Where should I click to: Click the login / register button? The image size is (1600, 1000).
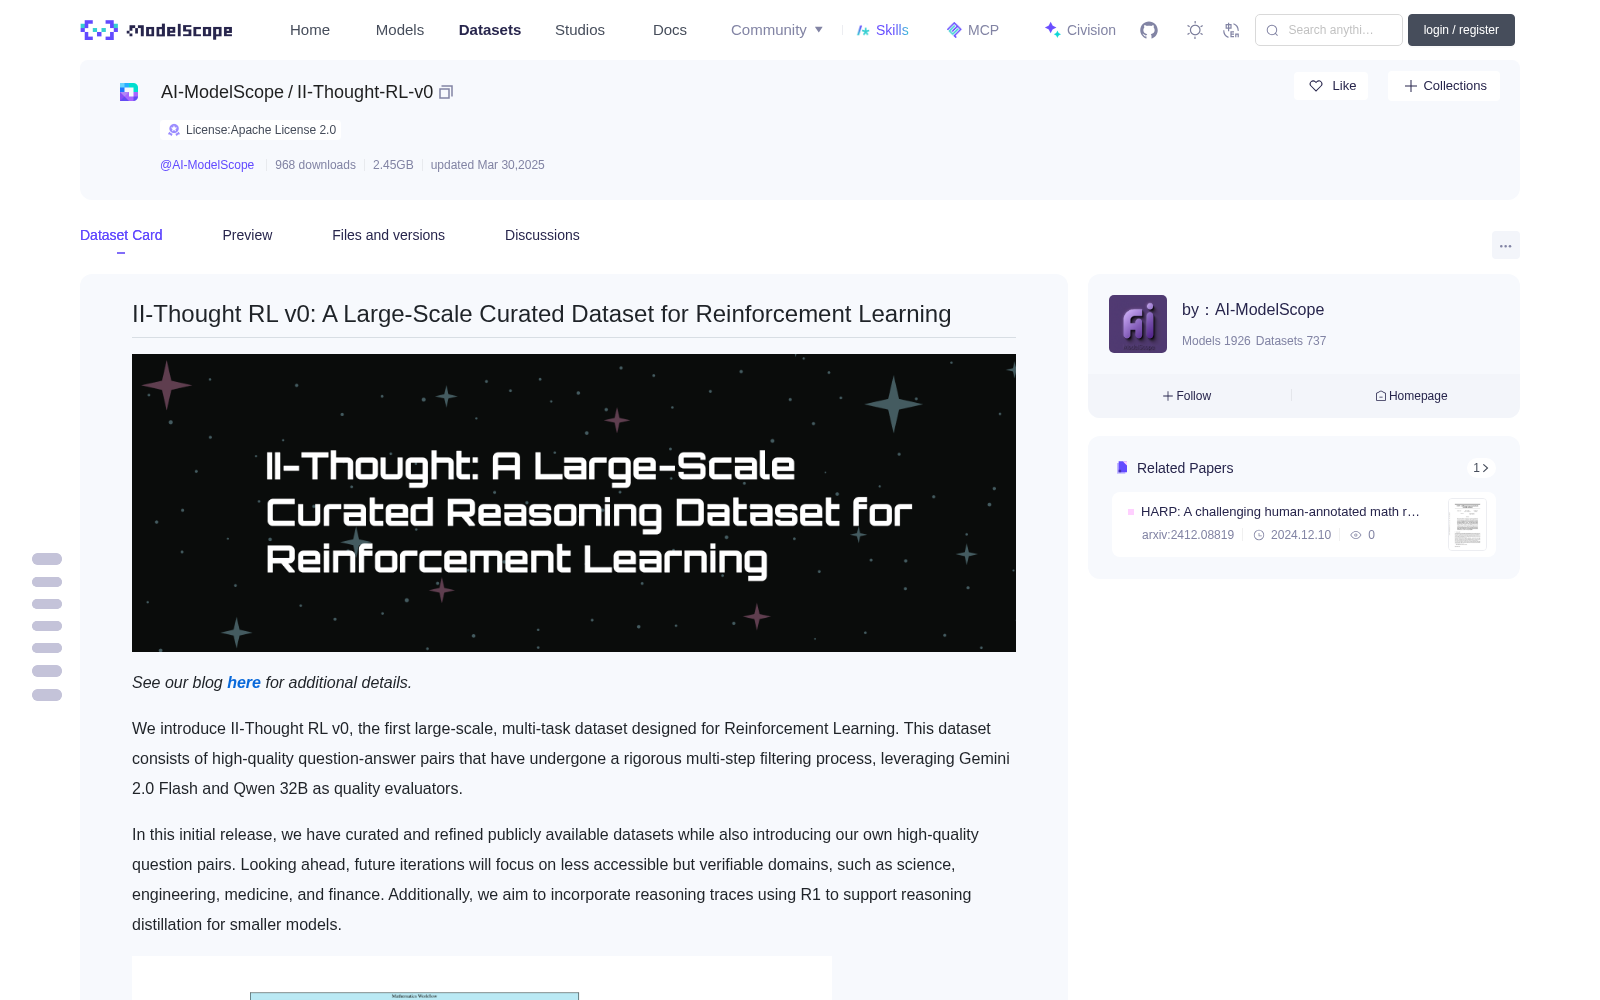1461,30
